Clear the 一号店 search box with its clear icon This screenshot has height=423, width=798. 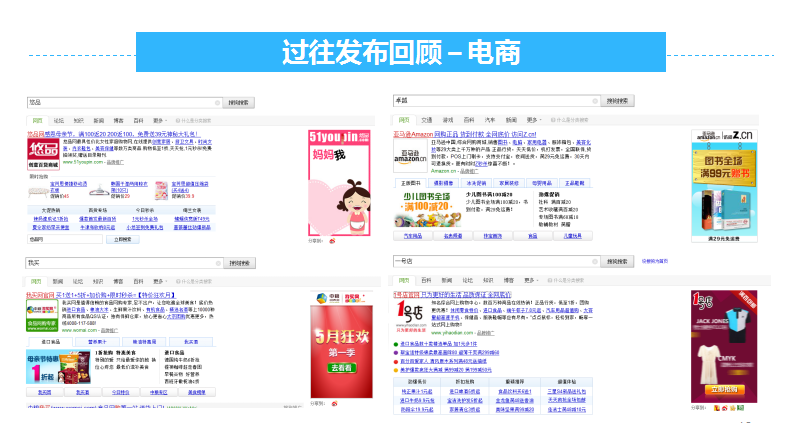click(x=594, y=262)
